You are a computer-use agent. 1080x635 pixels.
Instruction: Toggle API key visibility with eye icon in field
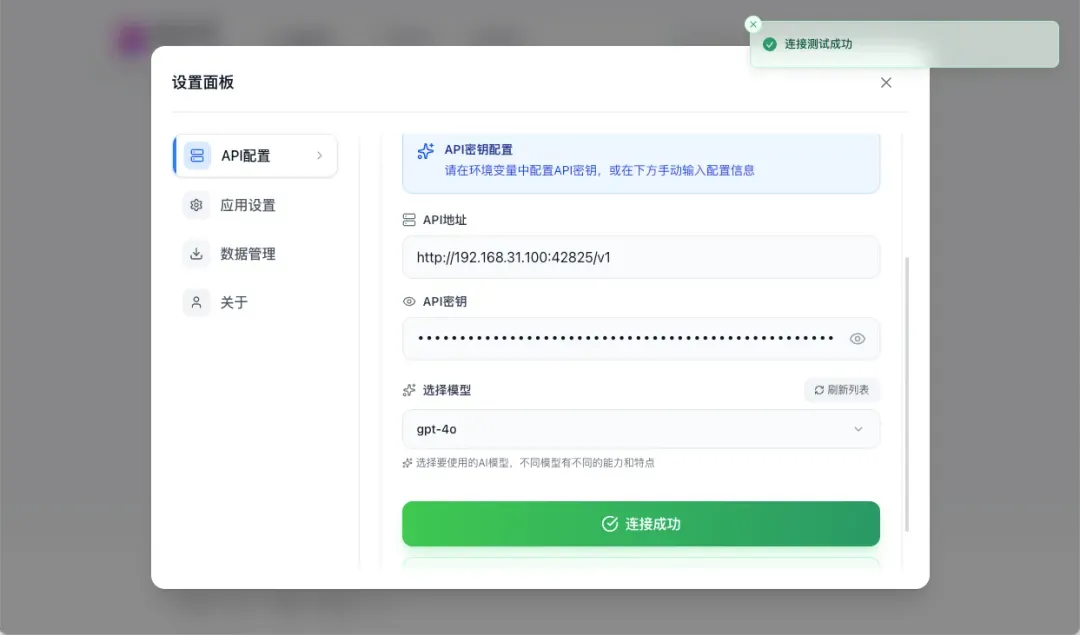click(857, 339)
